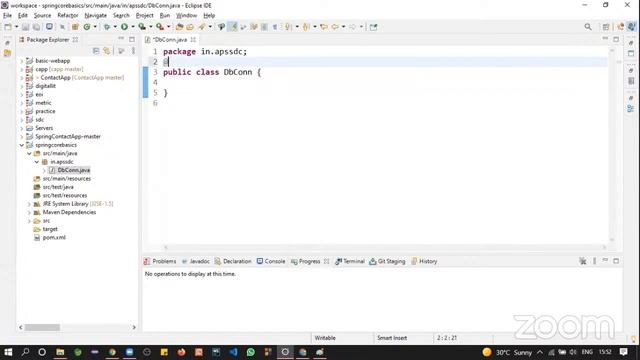
Task: Open dropdown arrow next to Debug icon
Action: click(x=115, y=27)
